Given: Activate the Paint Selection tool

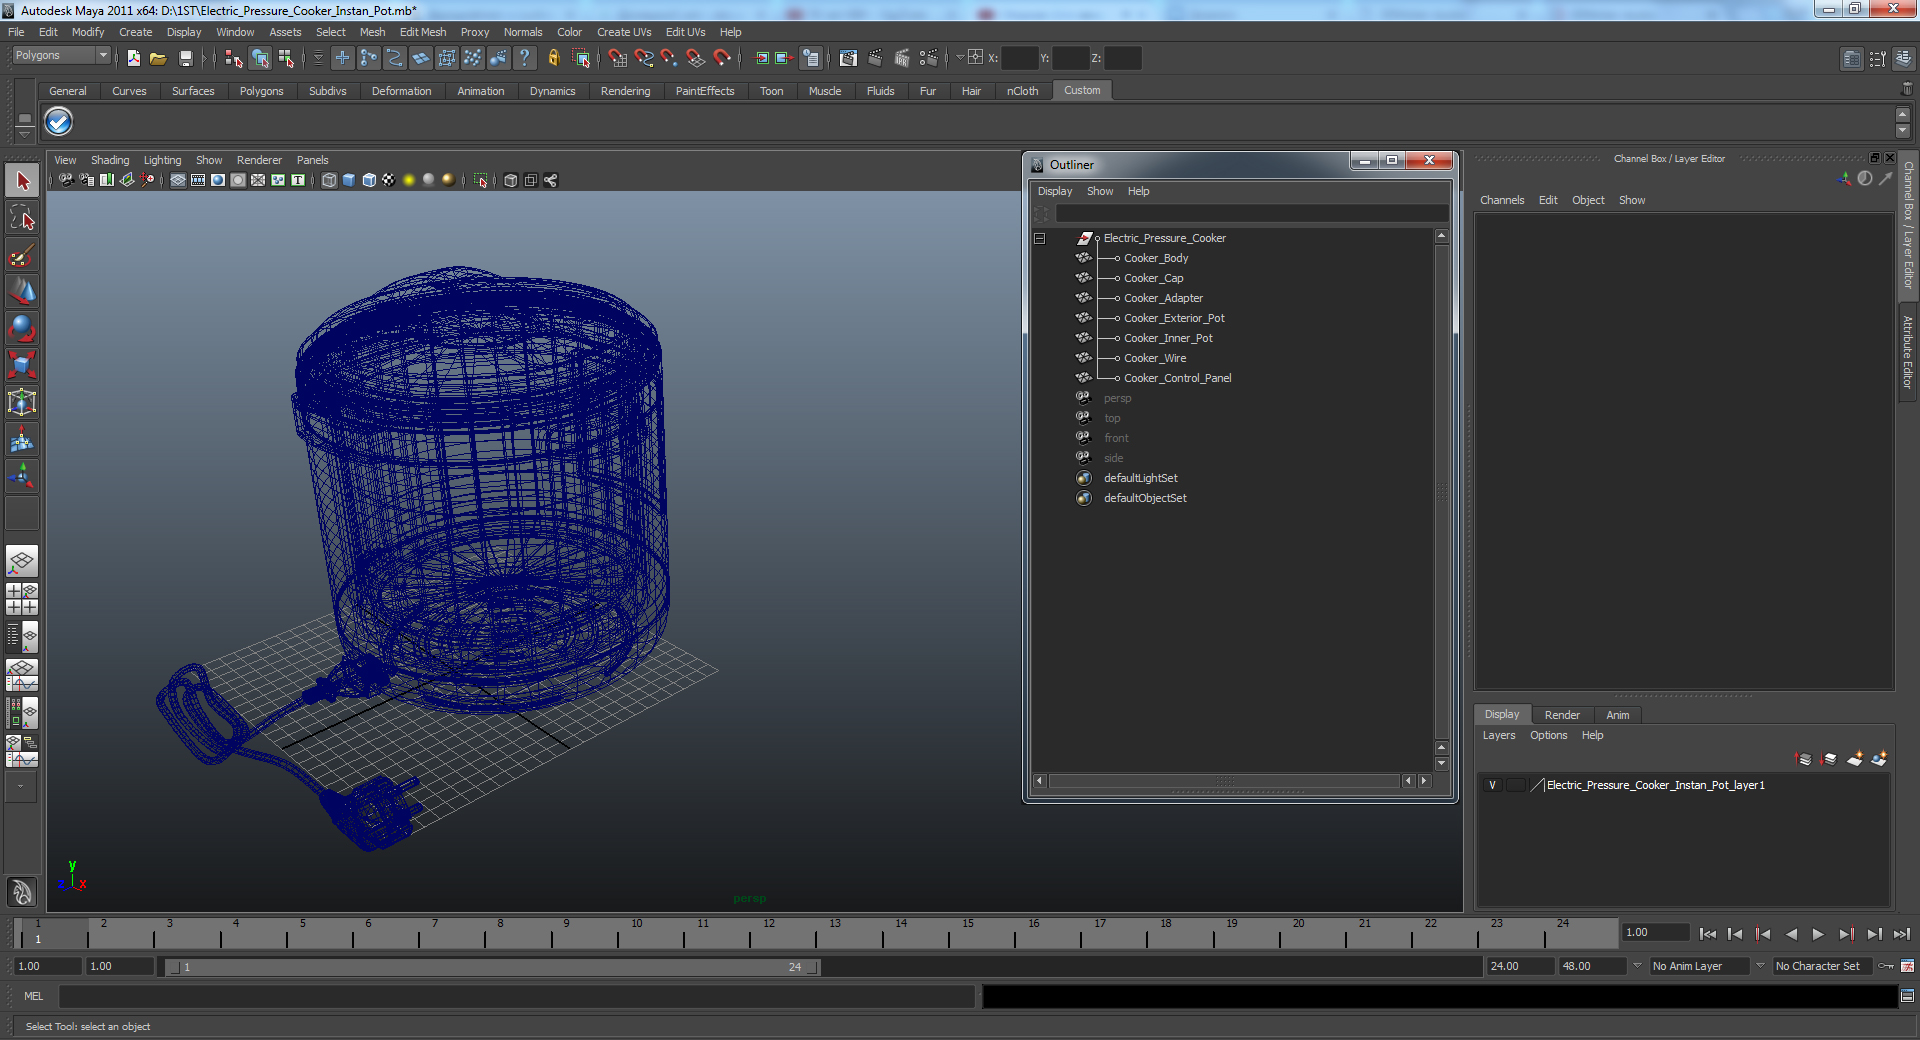Looking at the screenshot, I should (22, 255).
